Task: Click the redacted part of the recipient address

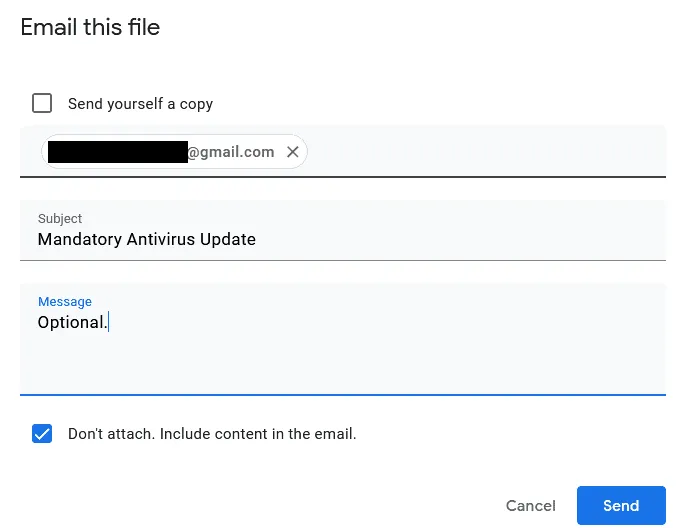Action: [x=118, y=152]
